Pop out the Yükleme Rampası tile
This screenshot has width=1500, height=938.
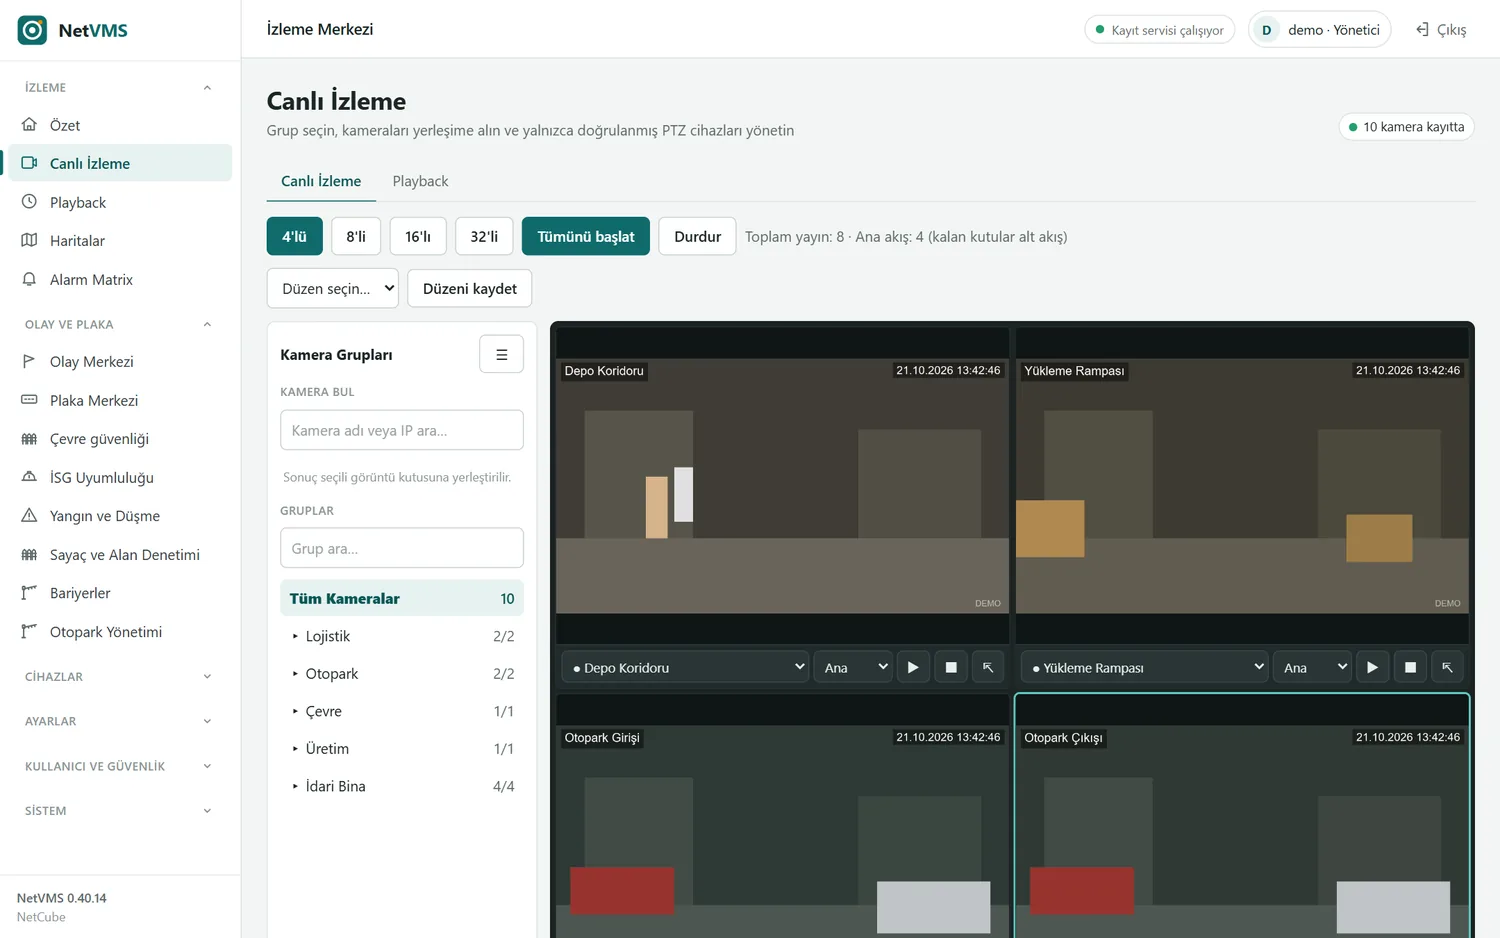[1447, 667]
